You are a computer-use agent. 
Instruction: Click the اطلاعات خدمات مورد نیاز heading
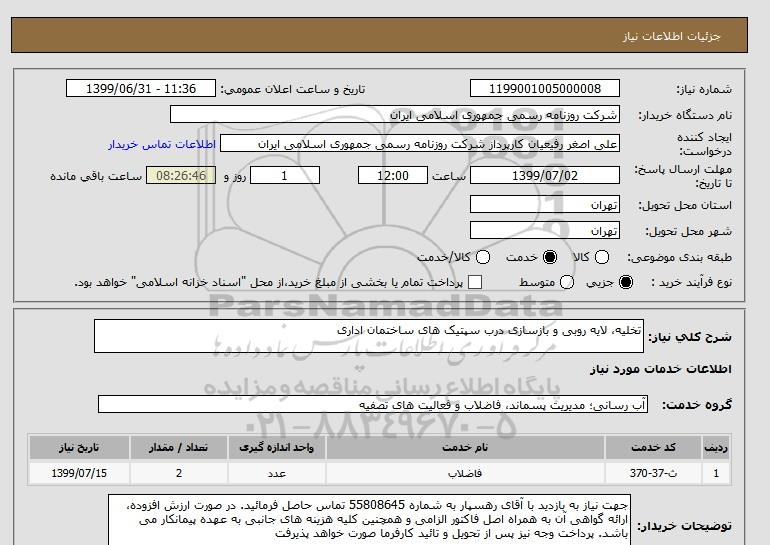coord(660,369)
